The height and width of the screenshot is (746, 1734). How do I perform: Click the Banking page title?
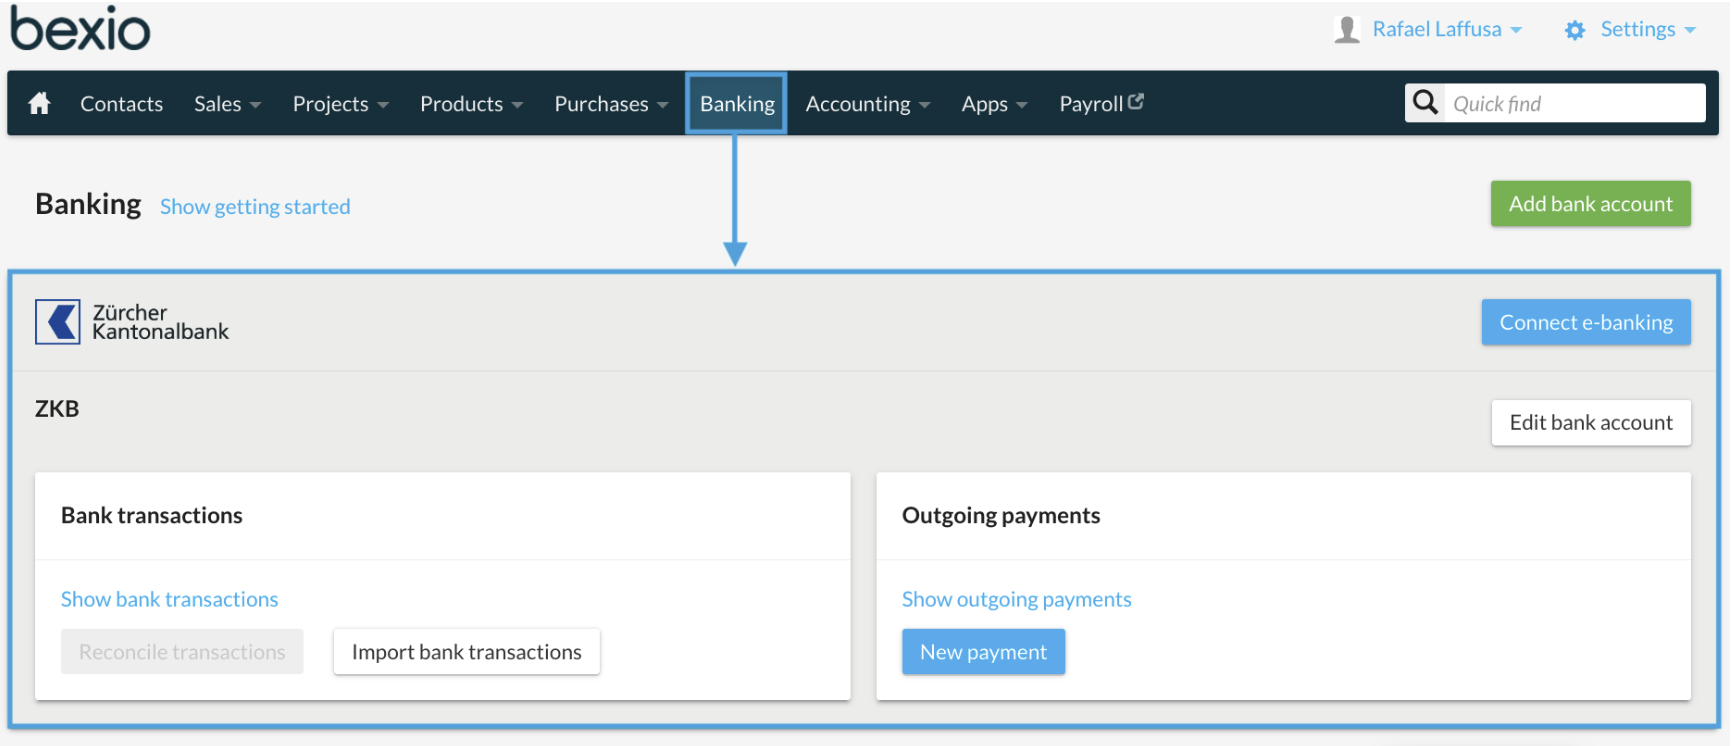coord(88,204)
